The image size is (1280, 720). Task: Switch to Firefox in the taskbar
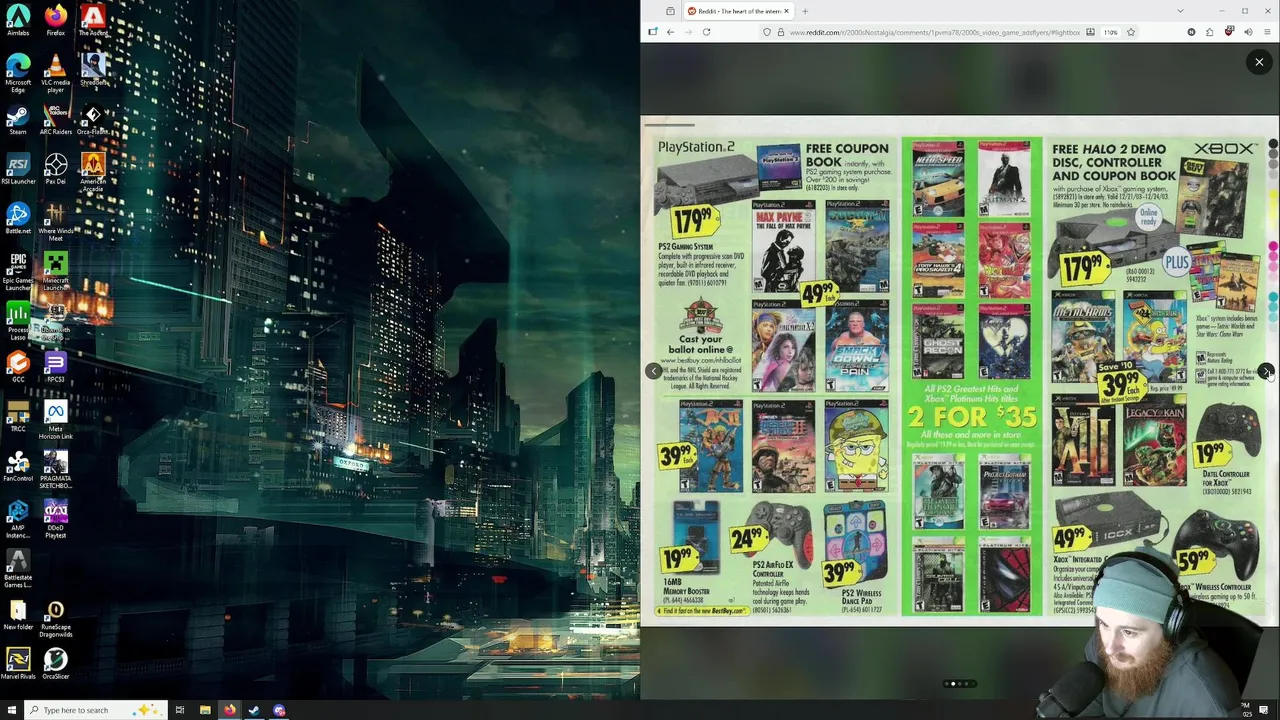(x=229, y=710)
